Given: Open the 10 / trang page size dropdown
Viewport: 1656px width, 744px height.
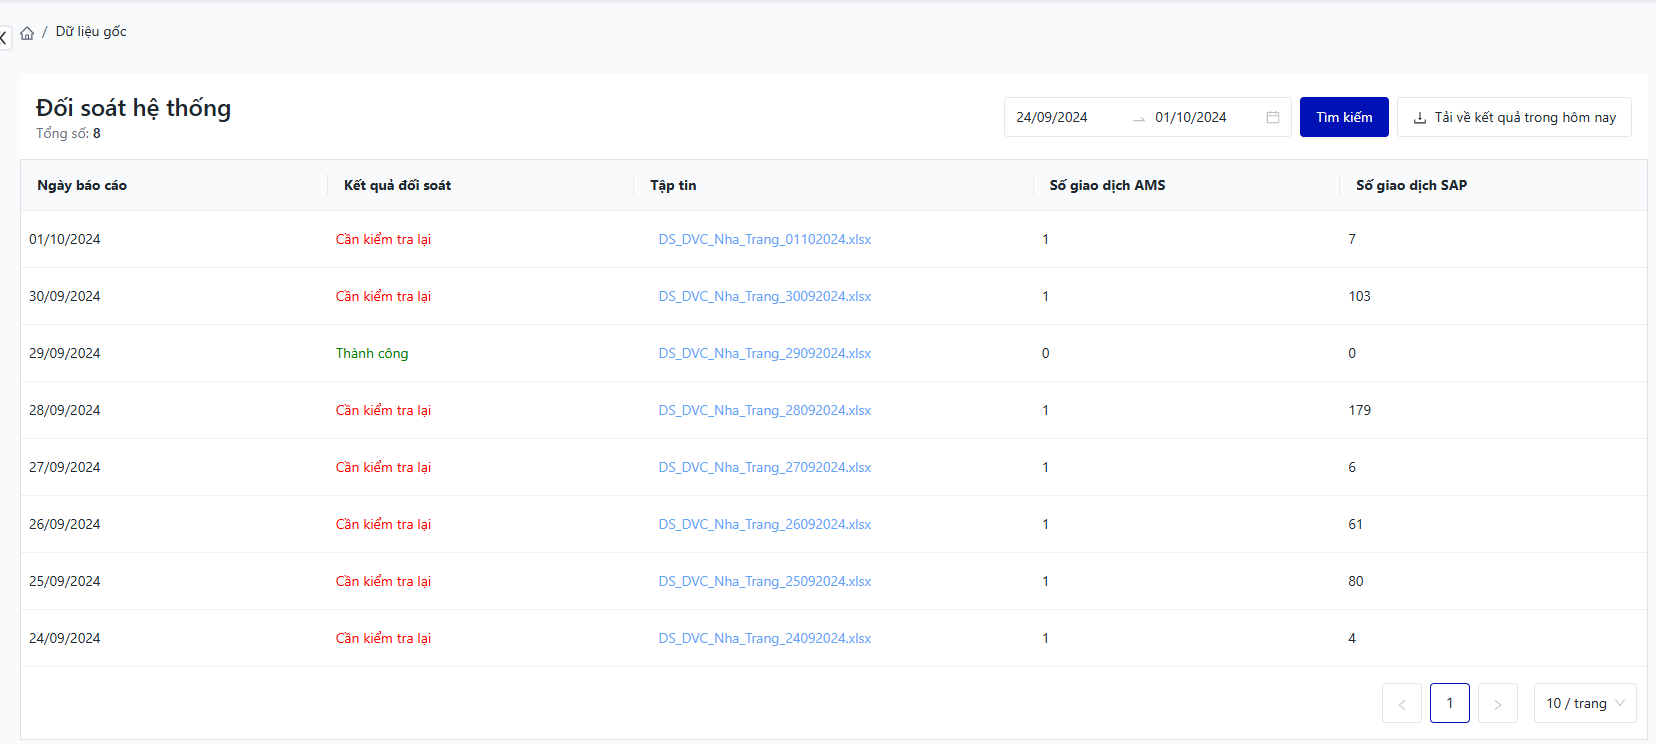Looking at the screenshot, I should (1584, 703).
